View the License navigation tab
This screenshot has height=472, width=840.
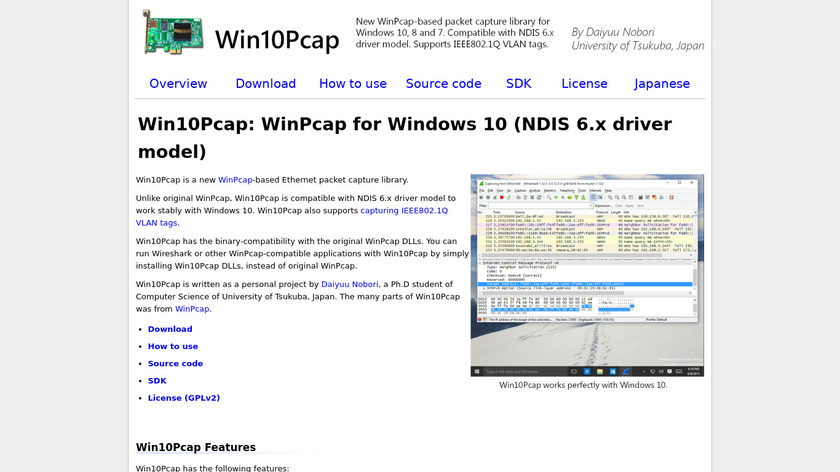(584, 84)
